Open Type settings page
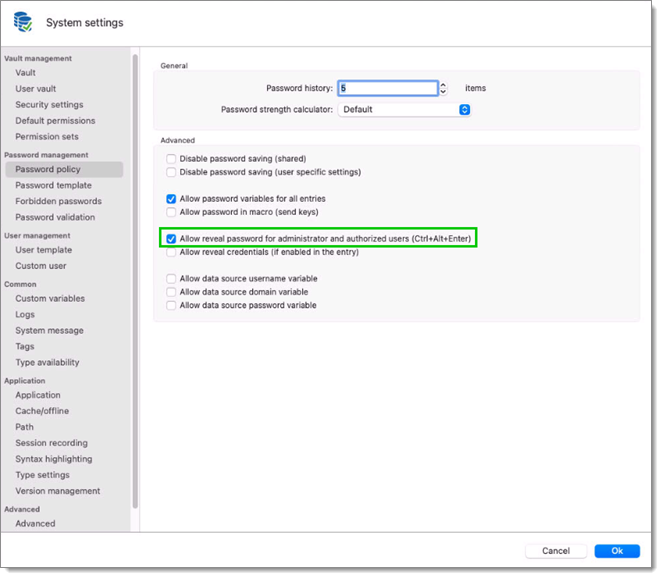 pos(42,475)
